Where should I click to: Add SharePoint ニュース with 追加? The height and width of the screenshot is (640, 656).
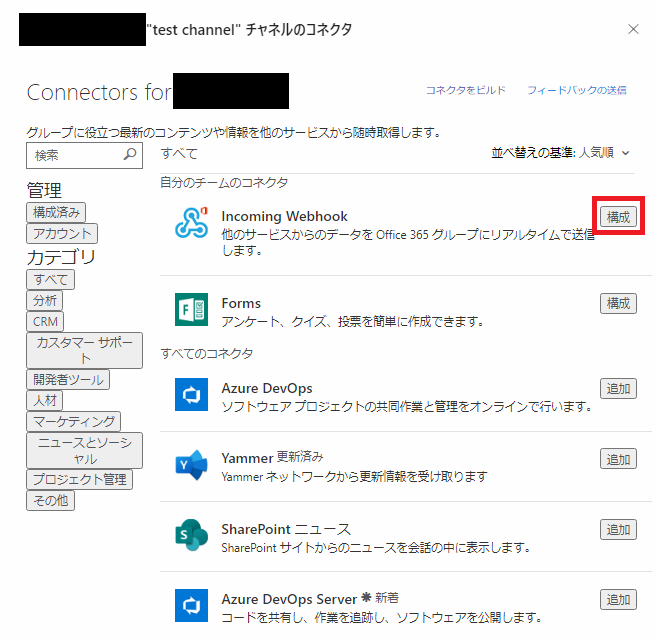coord(618,530)
